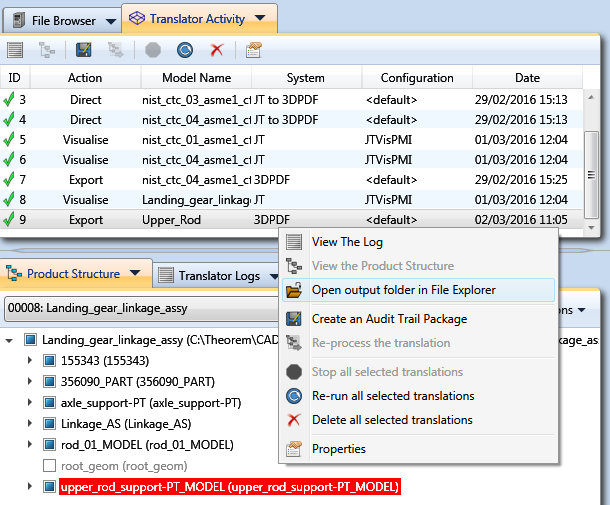Viewport: 610px width, 505px height.
Task: Click the green check status for row 5
Action: (9, 139)
